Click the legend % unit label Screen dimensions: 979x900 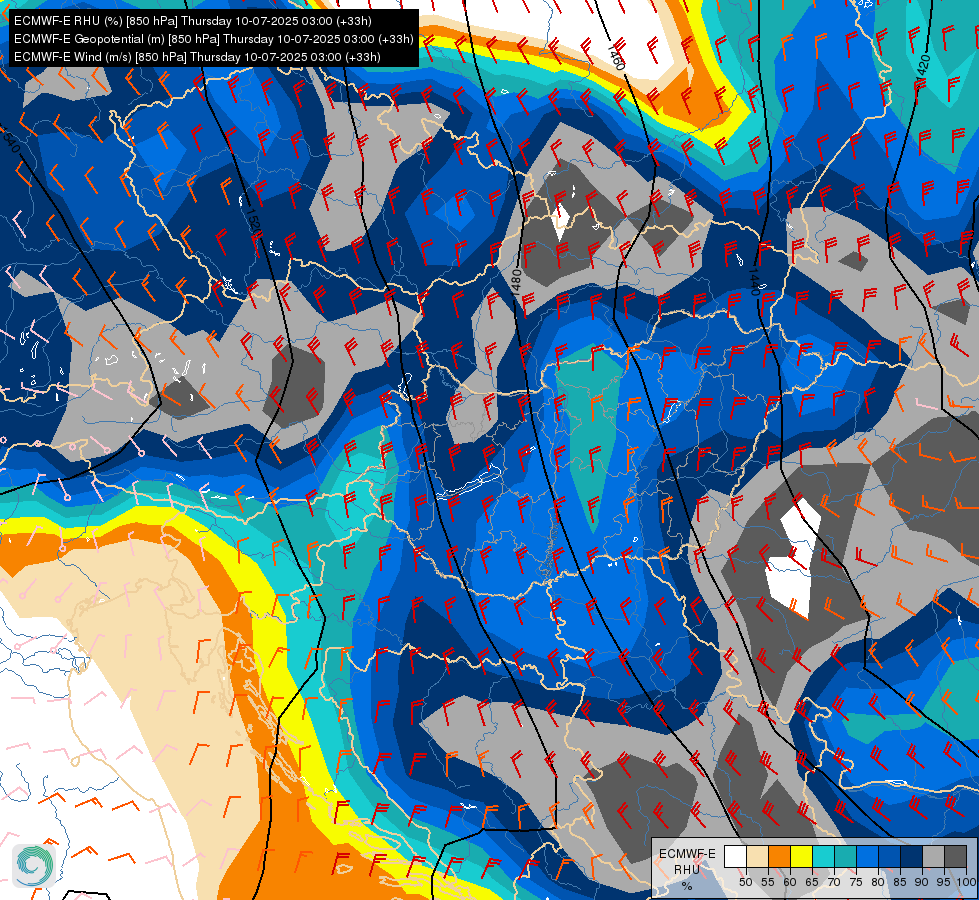[687, 886]
